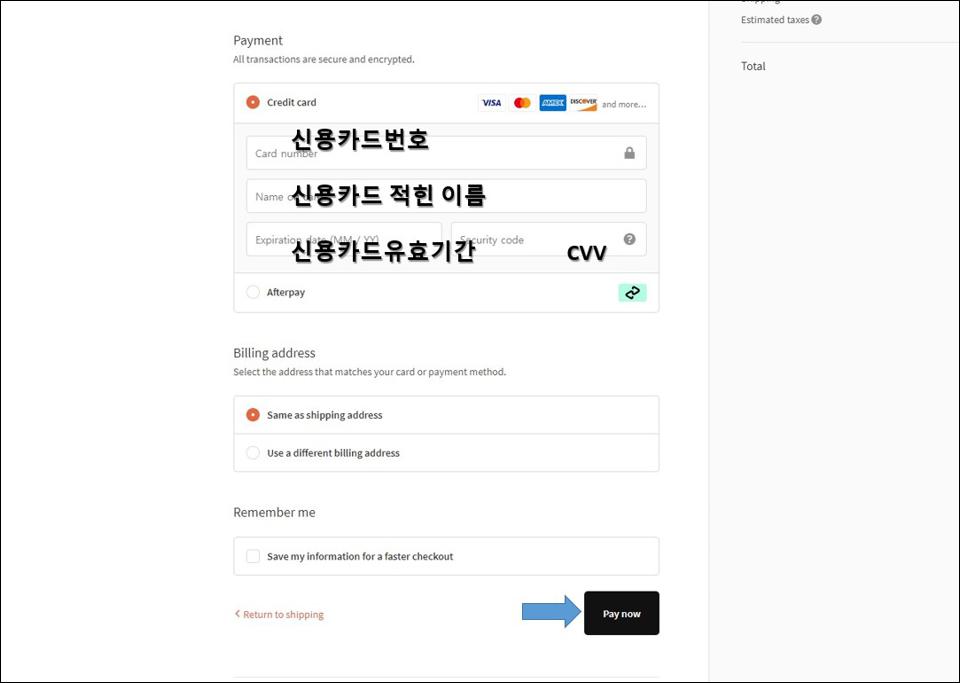Check Save my information for faster checkout
Screen dimensions: 960x683
(x=253, y=556)
